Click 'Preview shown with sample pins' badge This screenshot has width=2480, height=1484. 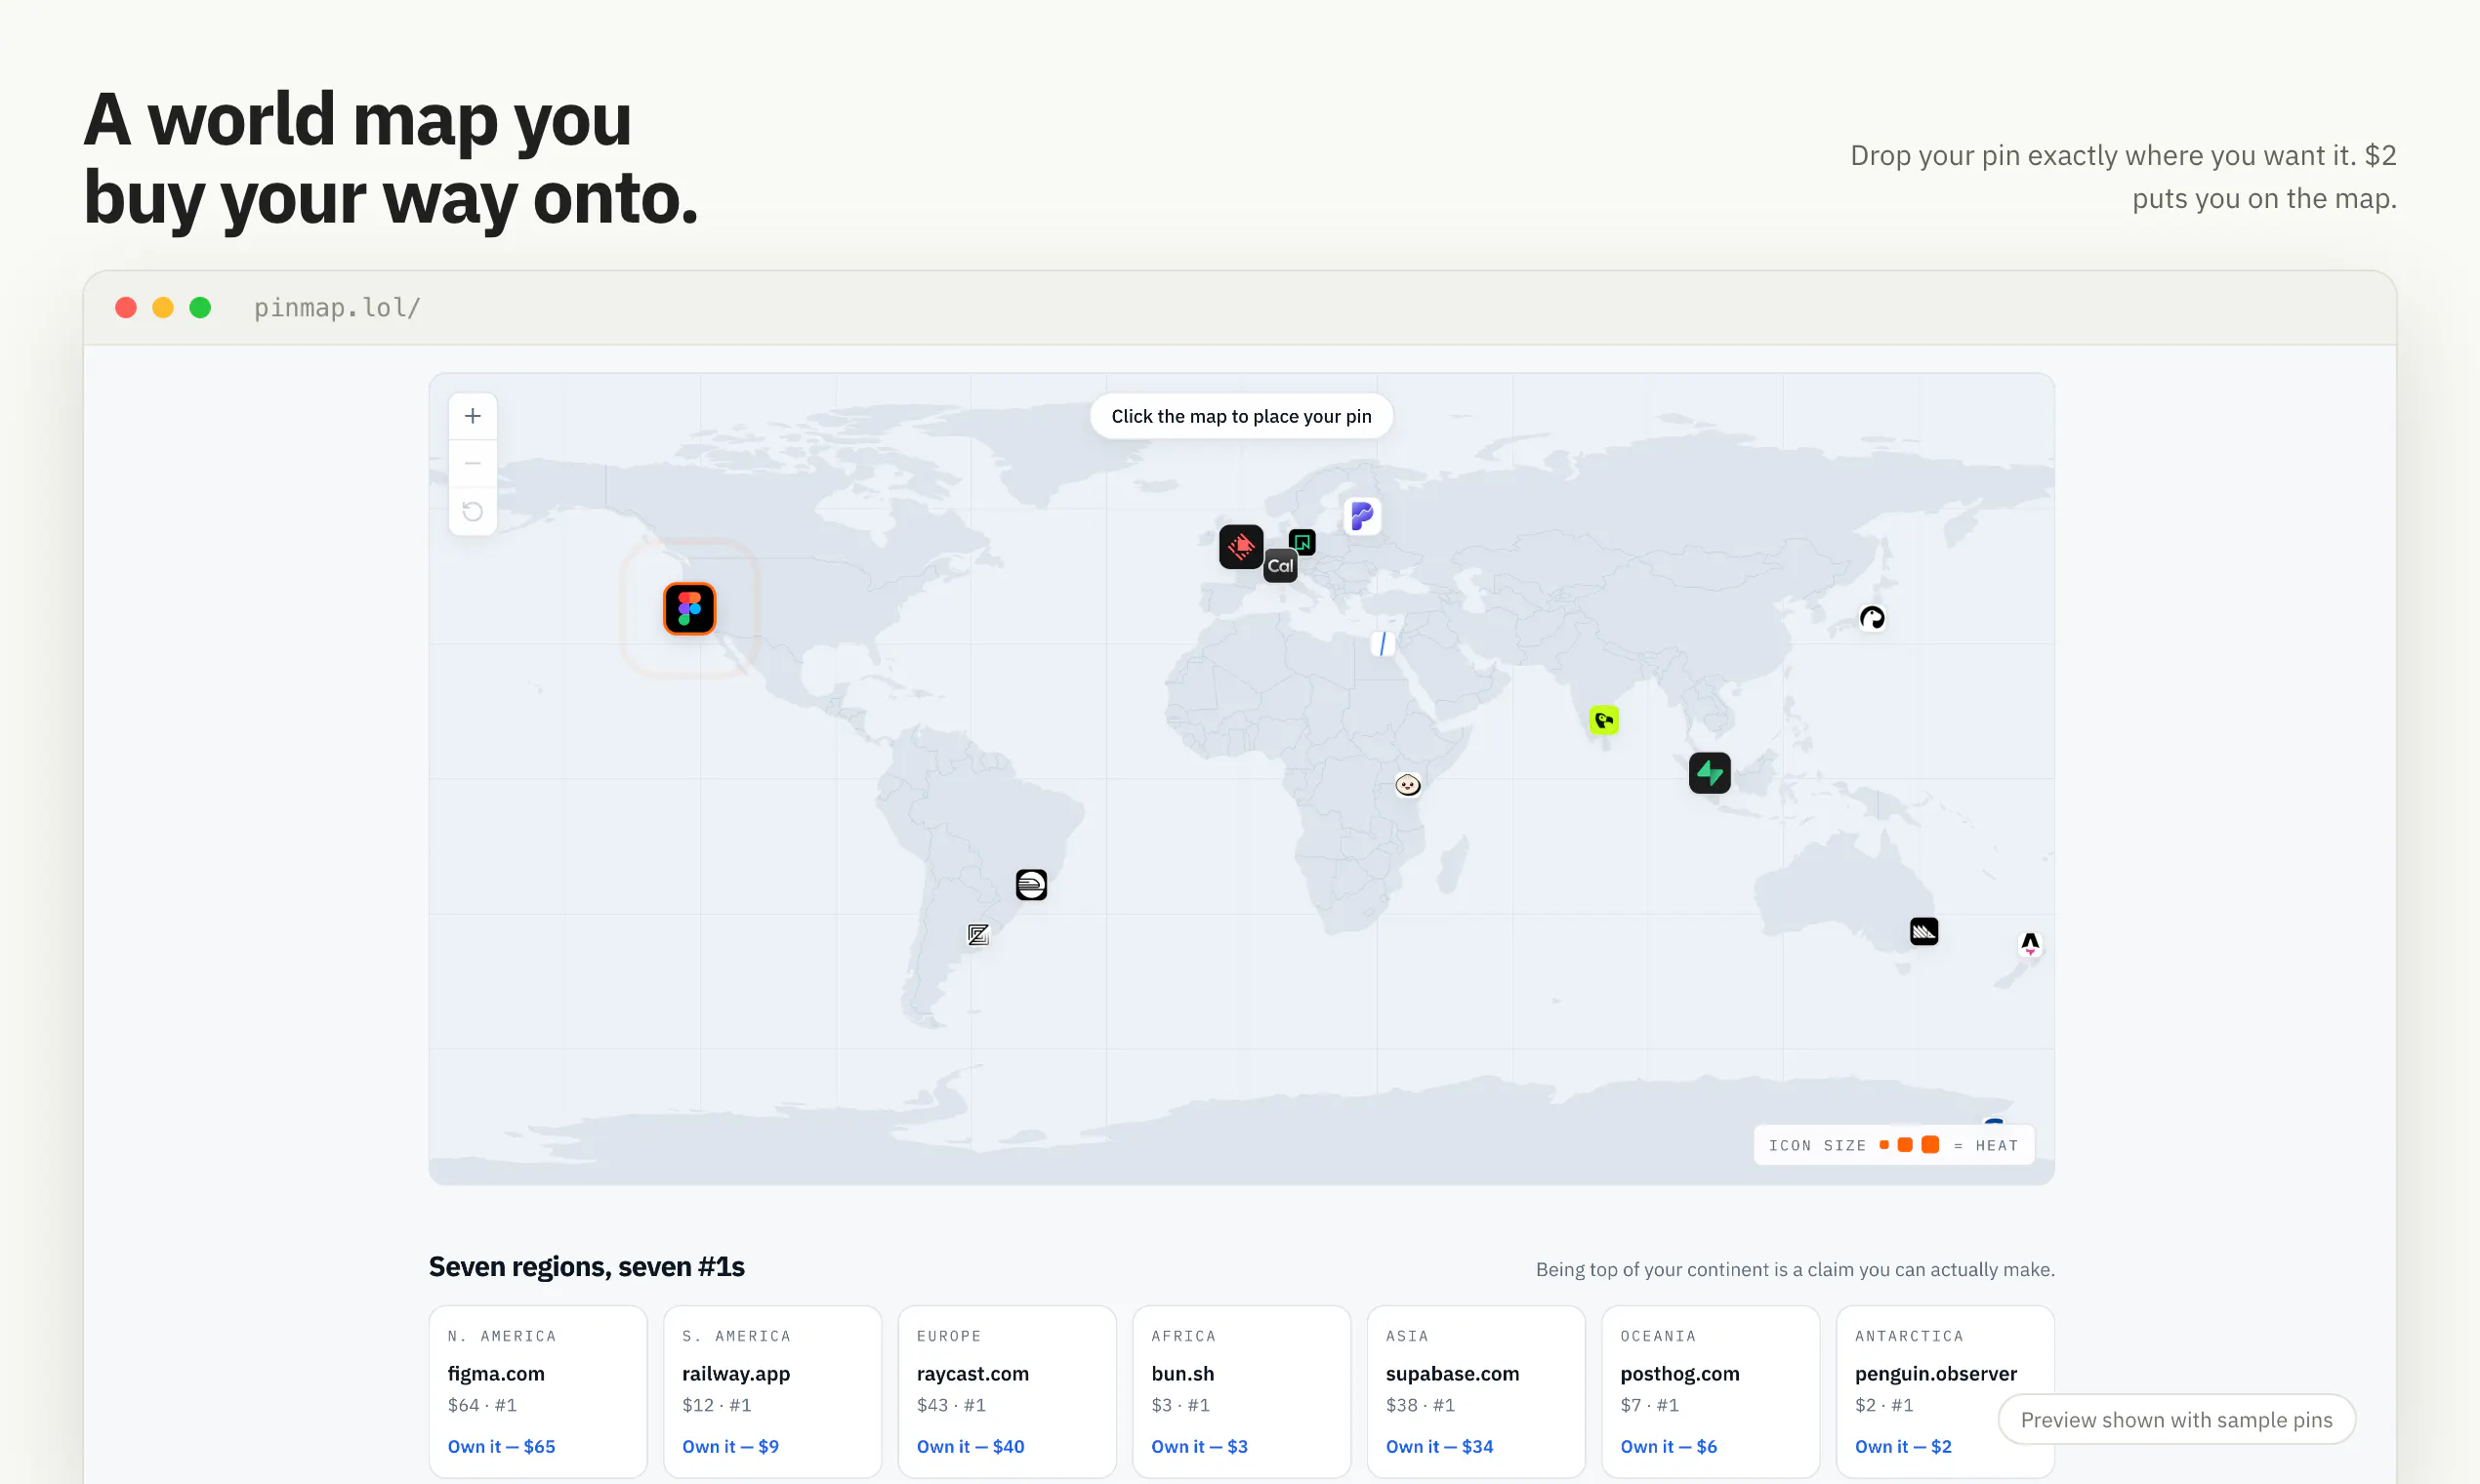click(2176, 1419)
